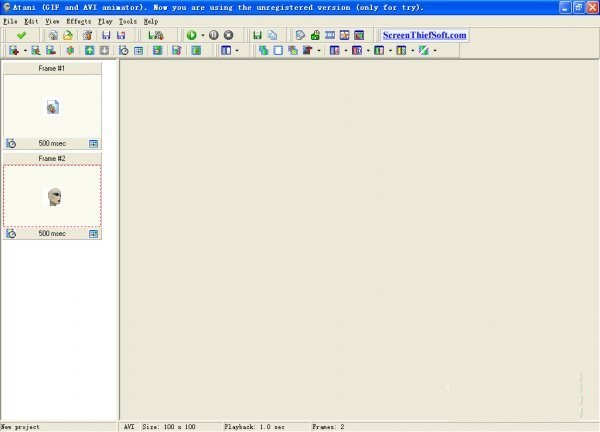Click the properties icon under Frame #2
This screenshot has width=600, height=432.
(x=93, y=233)
